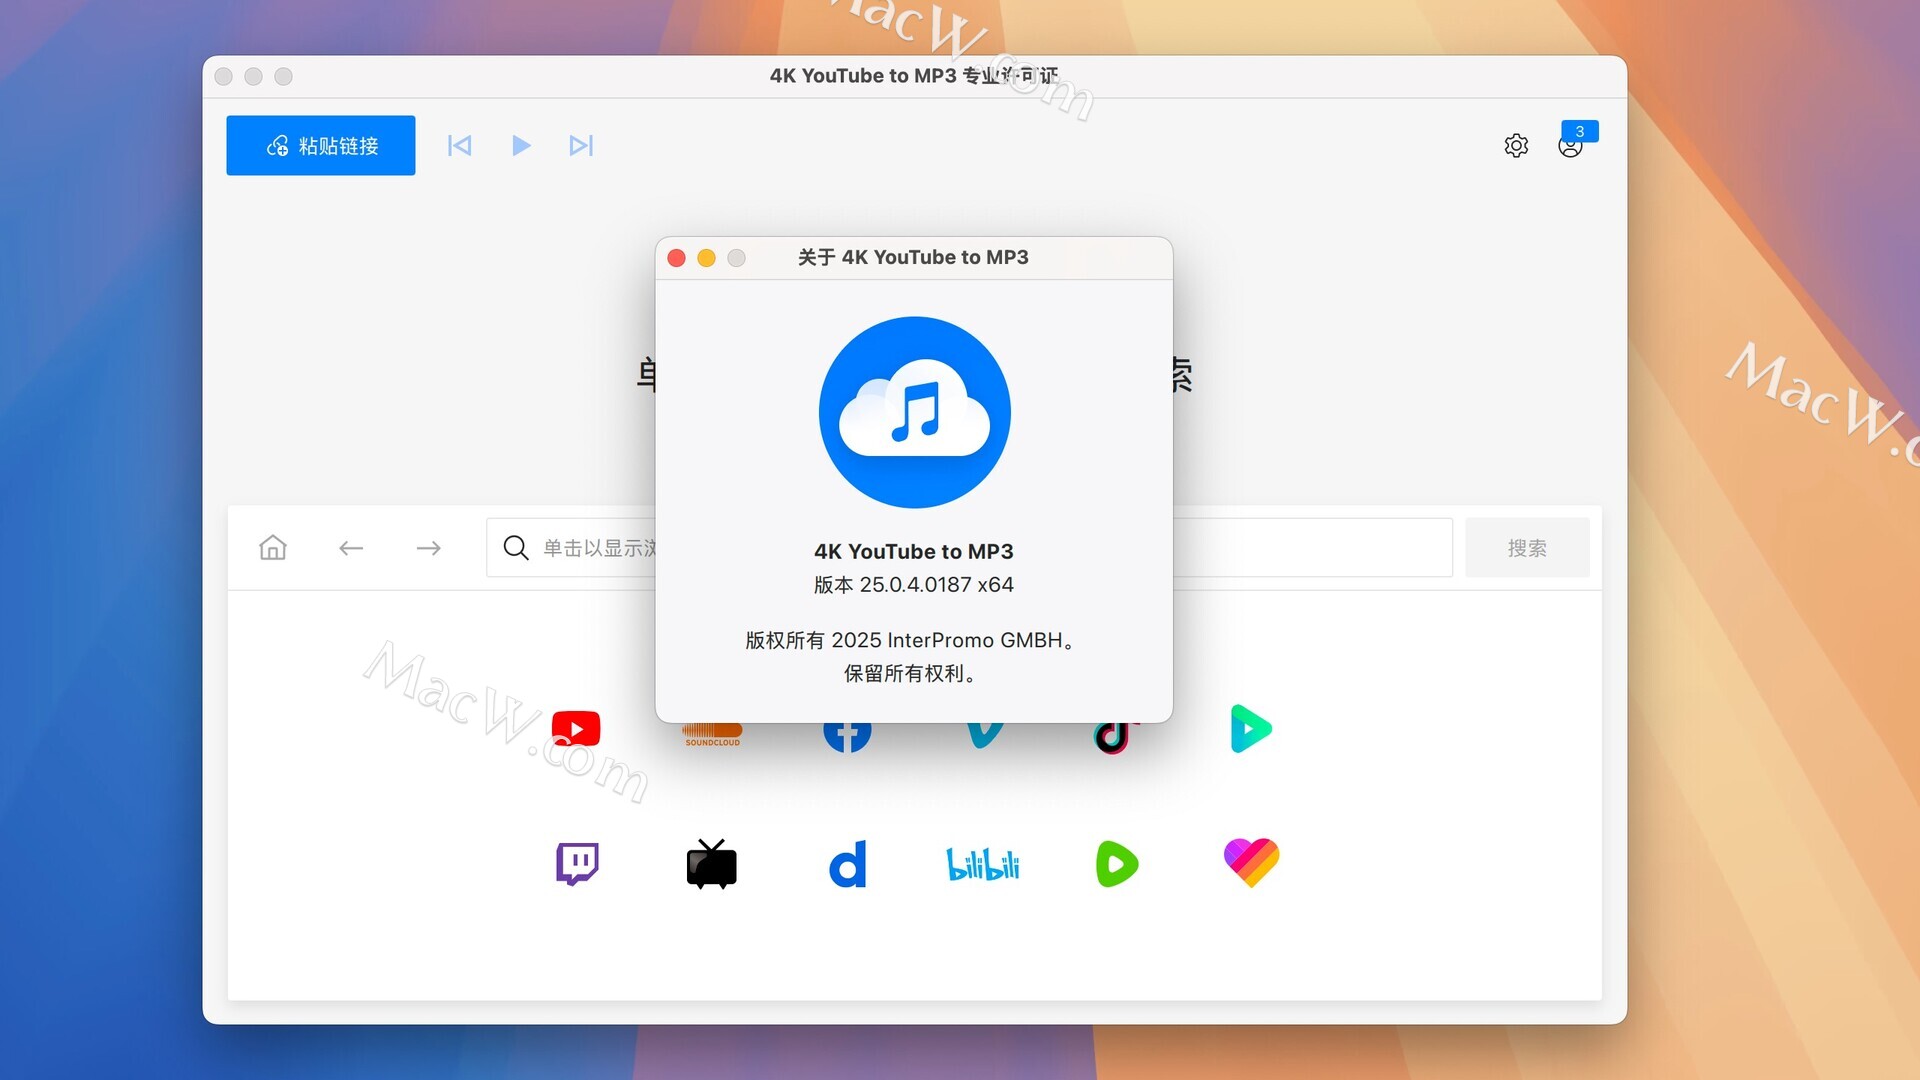
Task: Focus the browser search input field
Action: pos(969,548)
